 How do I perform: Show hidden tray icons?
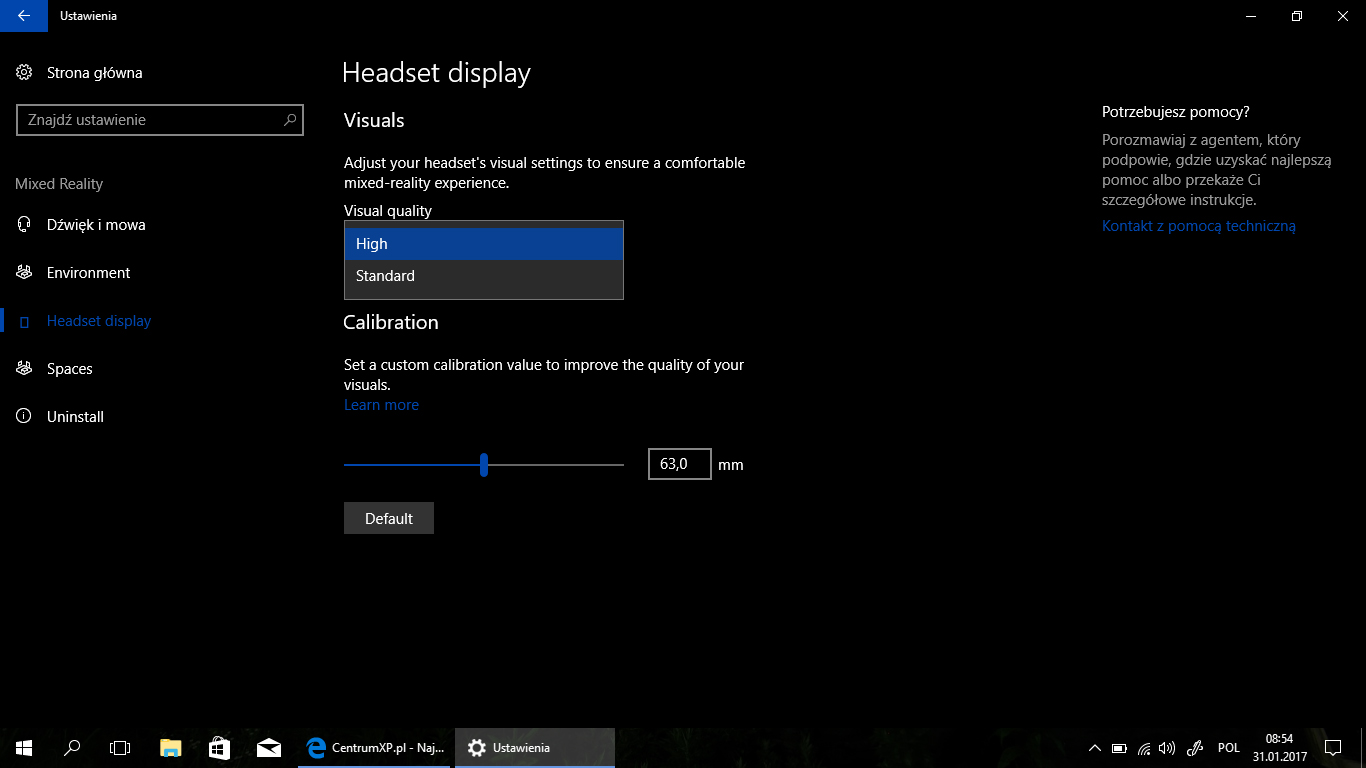(1095, 748)
